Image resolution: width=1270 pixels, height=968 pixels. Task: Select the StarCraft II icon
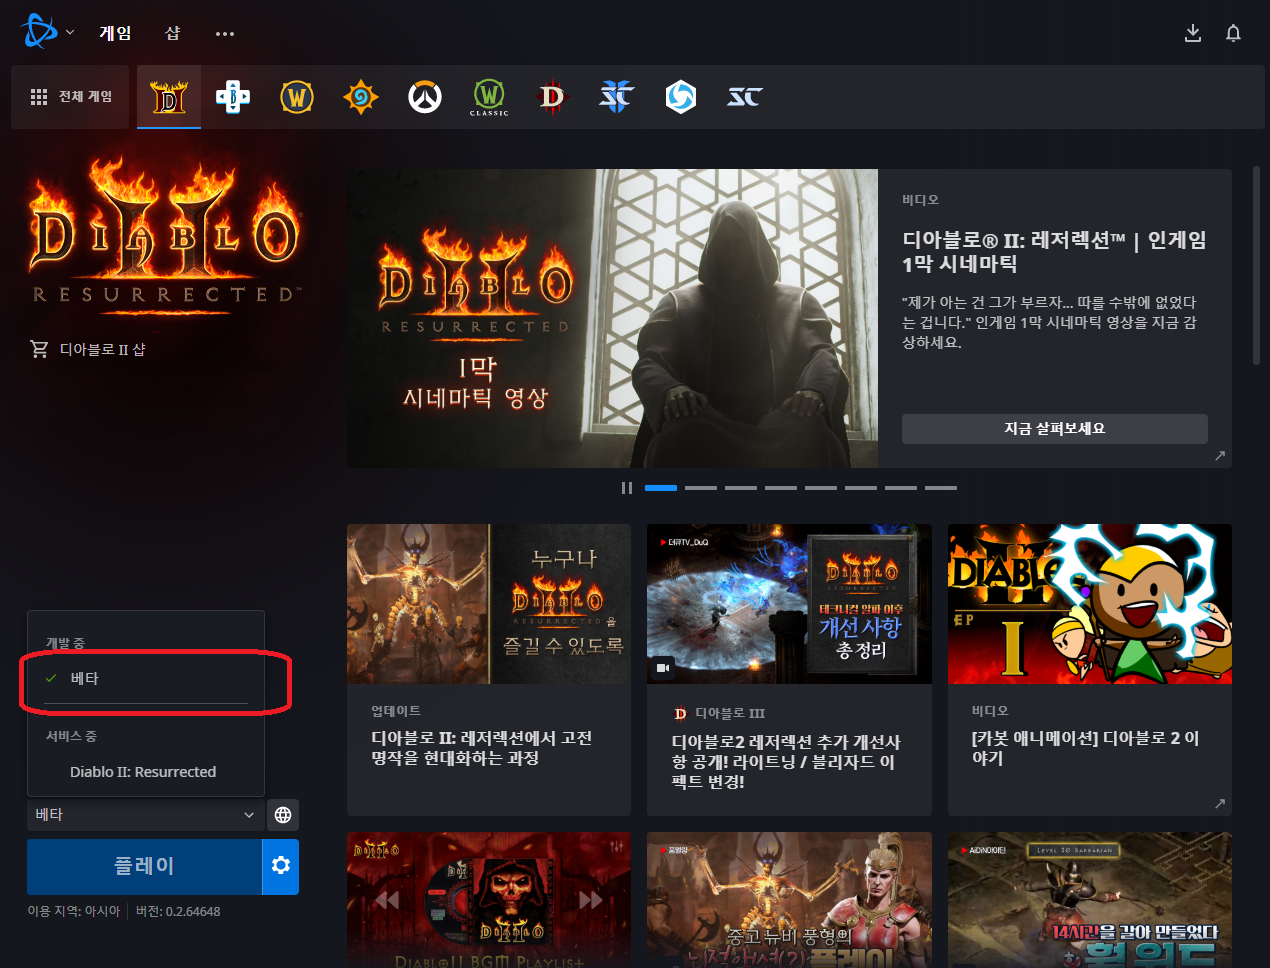pyautogui.click(x=617, y=97)
